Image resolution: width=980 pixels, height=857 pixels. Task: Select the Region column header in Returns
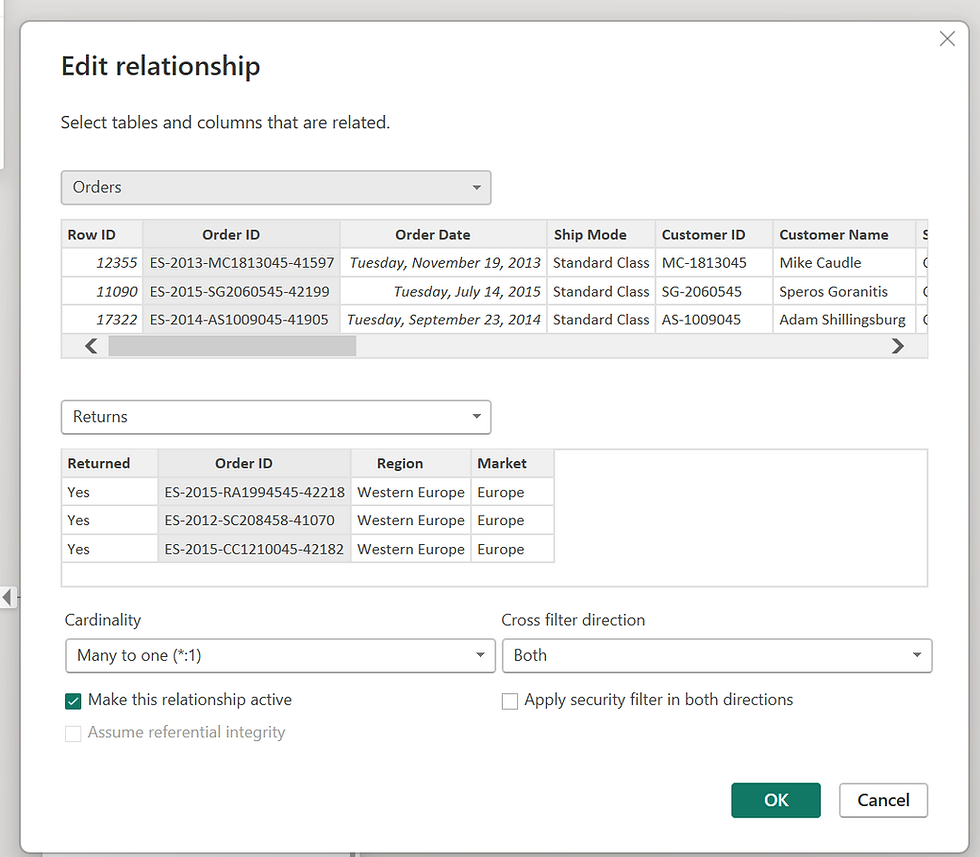pyautogui.click(x=411, y=464)
